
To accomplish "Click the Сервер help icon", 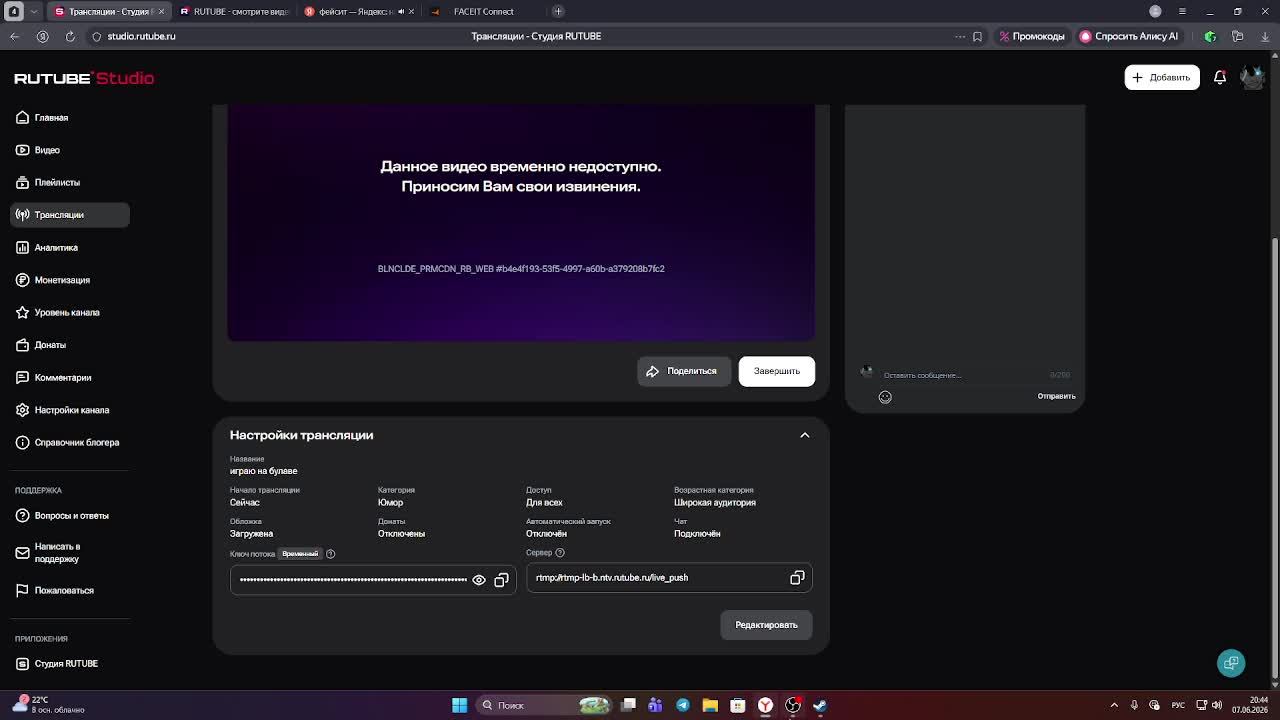I will click(560, 553).
